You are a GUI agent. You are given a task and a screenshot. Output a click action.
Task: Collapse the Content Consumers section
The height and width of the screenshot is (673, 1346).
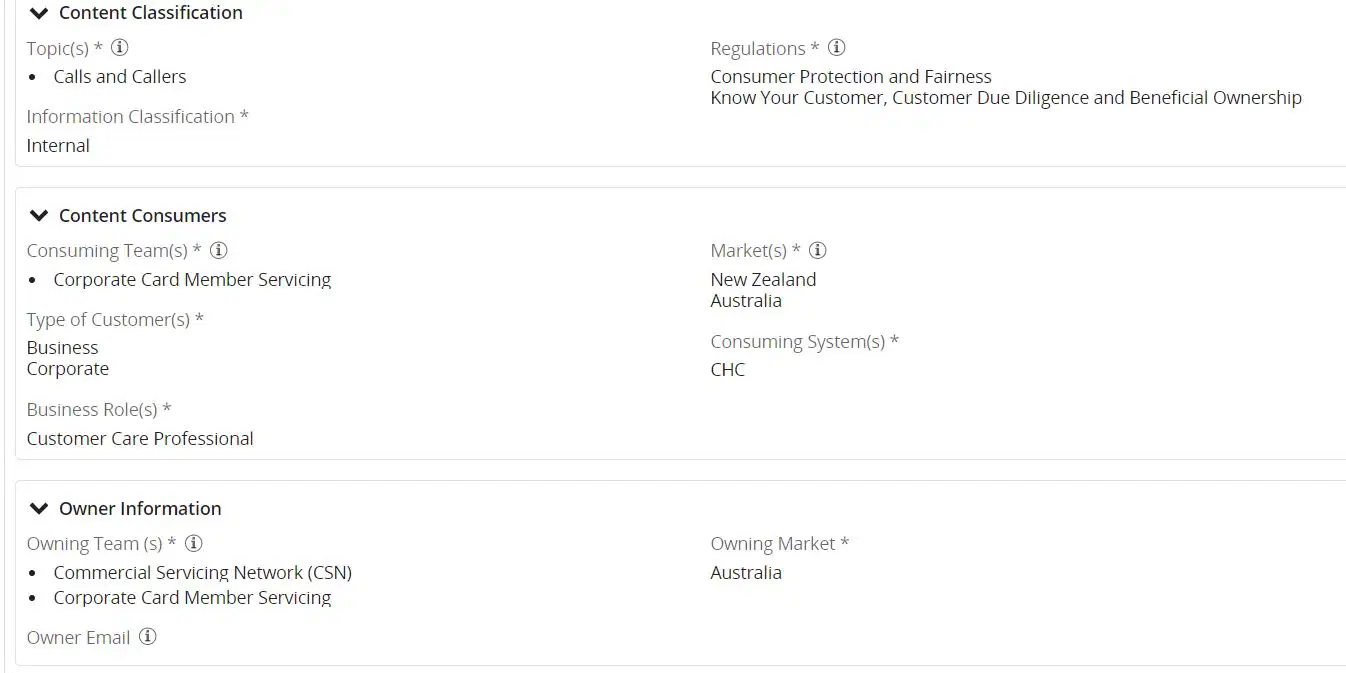pyautogui.click(x=39, y=215)
